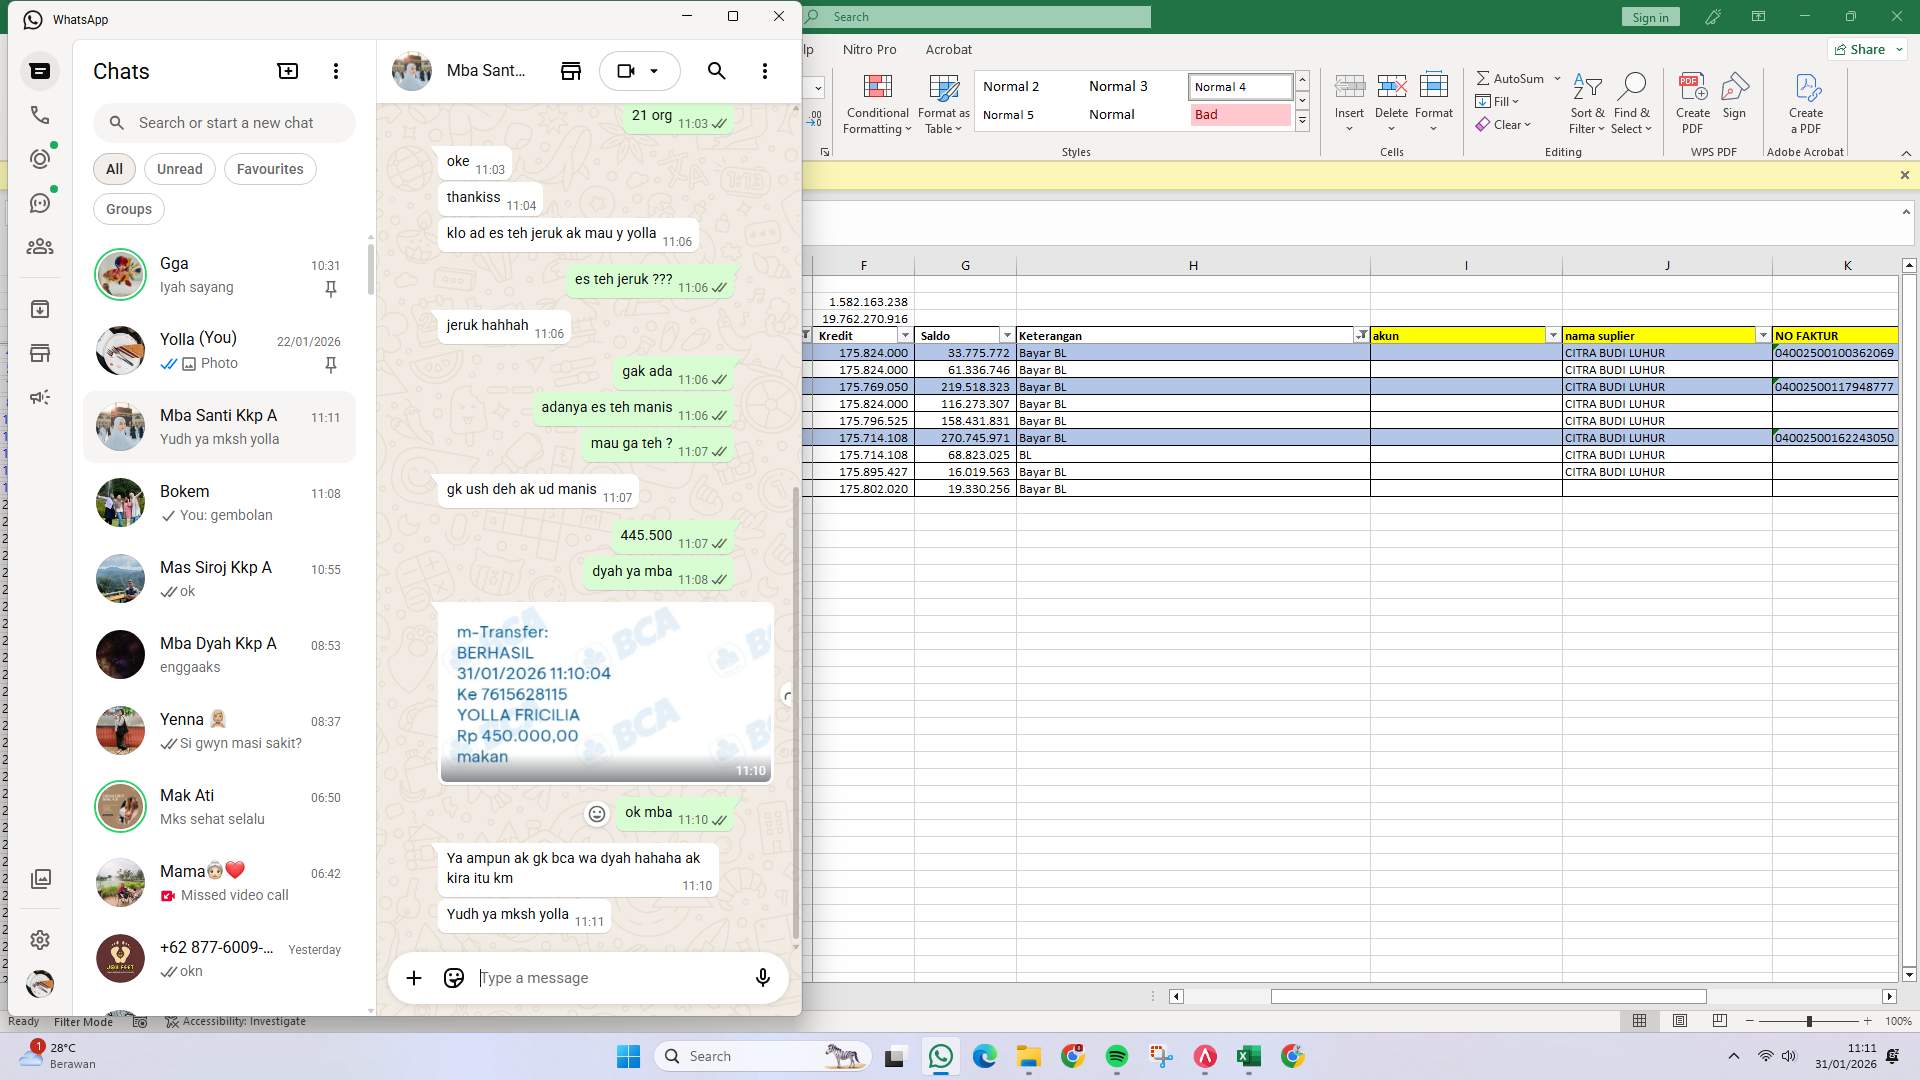
Task: Open the emoji picker
Action: pyautogui.click(x=453, y=977)
